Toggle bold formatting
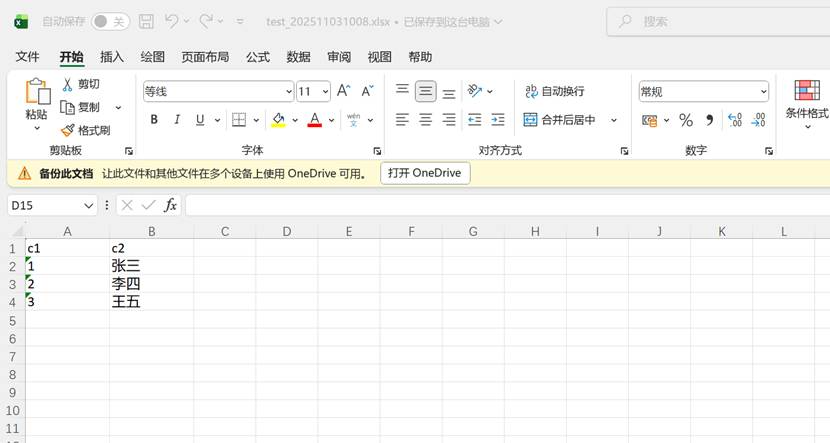This screenshot has width=830, height=443. click(154, 120)
